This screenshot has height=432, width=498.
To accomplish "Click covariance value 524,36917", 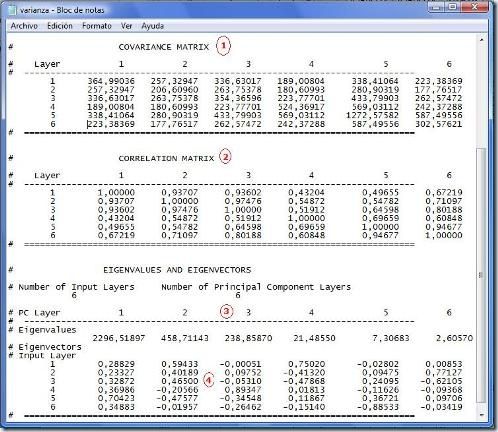I will (301, 107).
